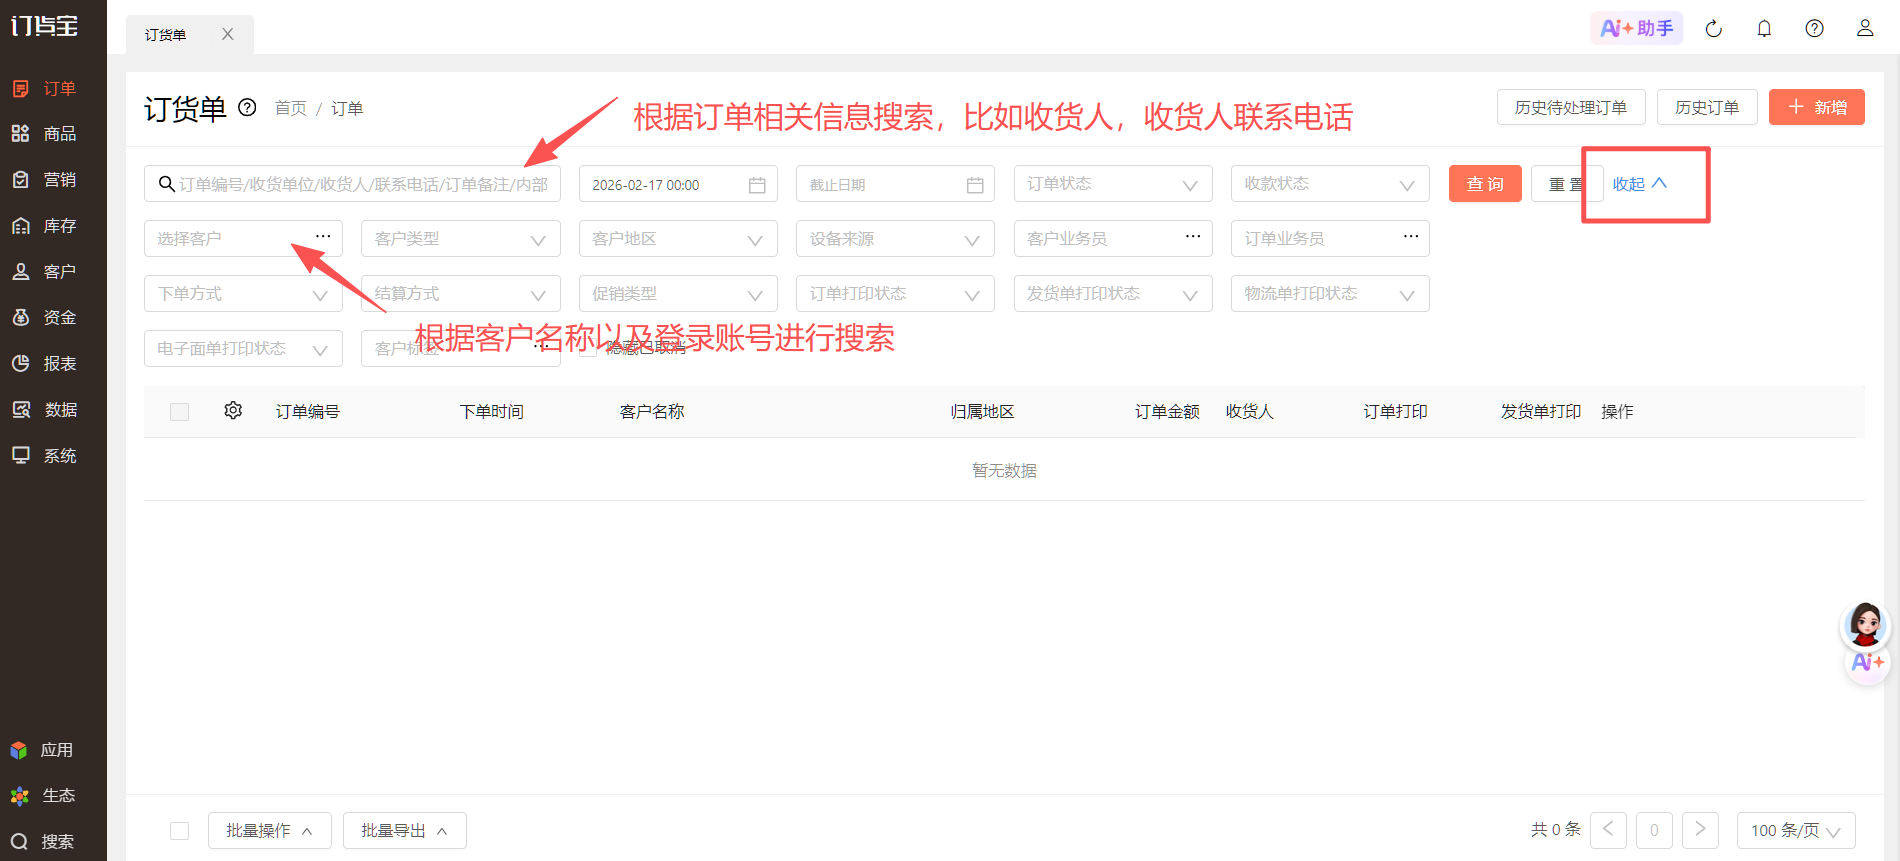Tick the checkbox beside 批量操作

[x=180, y=831]
